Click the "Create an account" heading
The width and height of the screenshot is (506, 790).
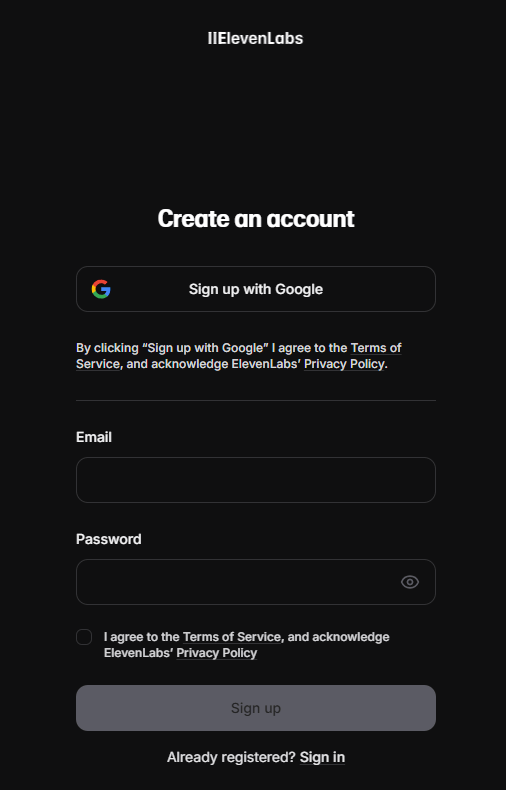tap(256, 219)
